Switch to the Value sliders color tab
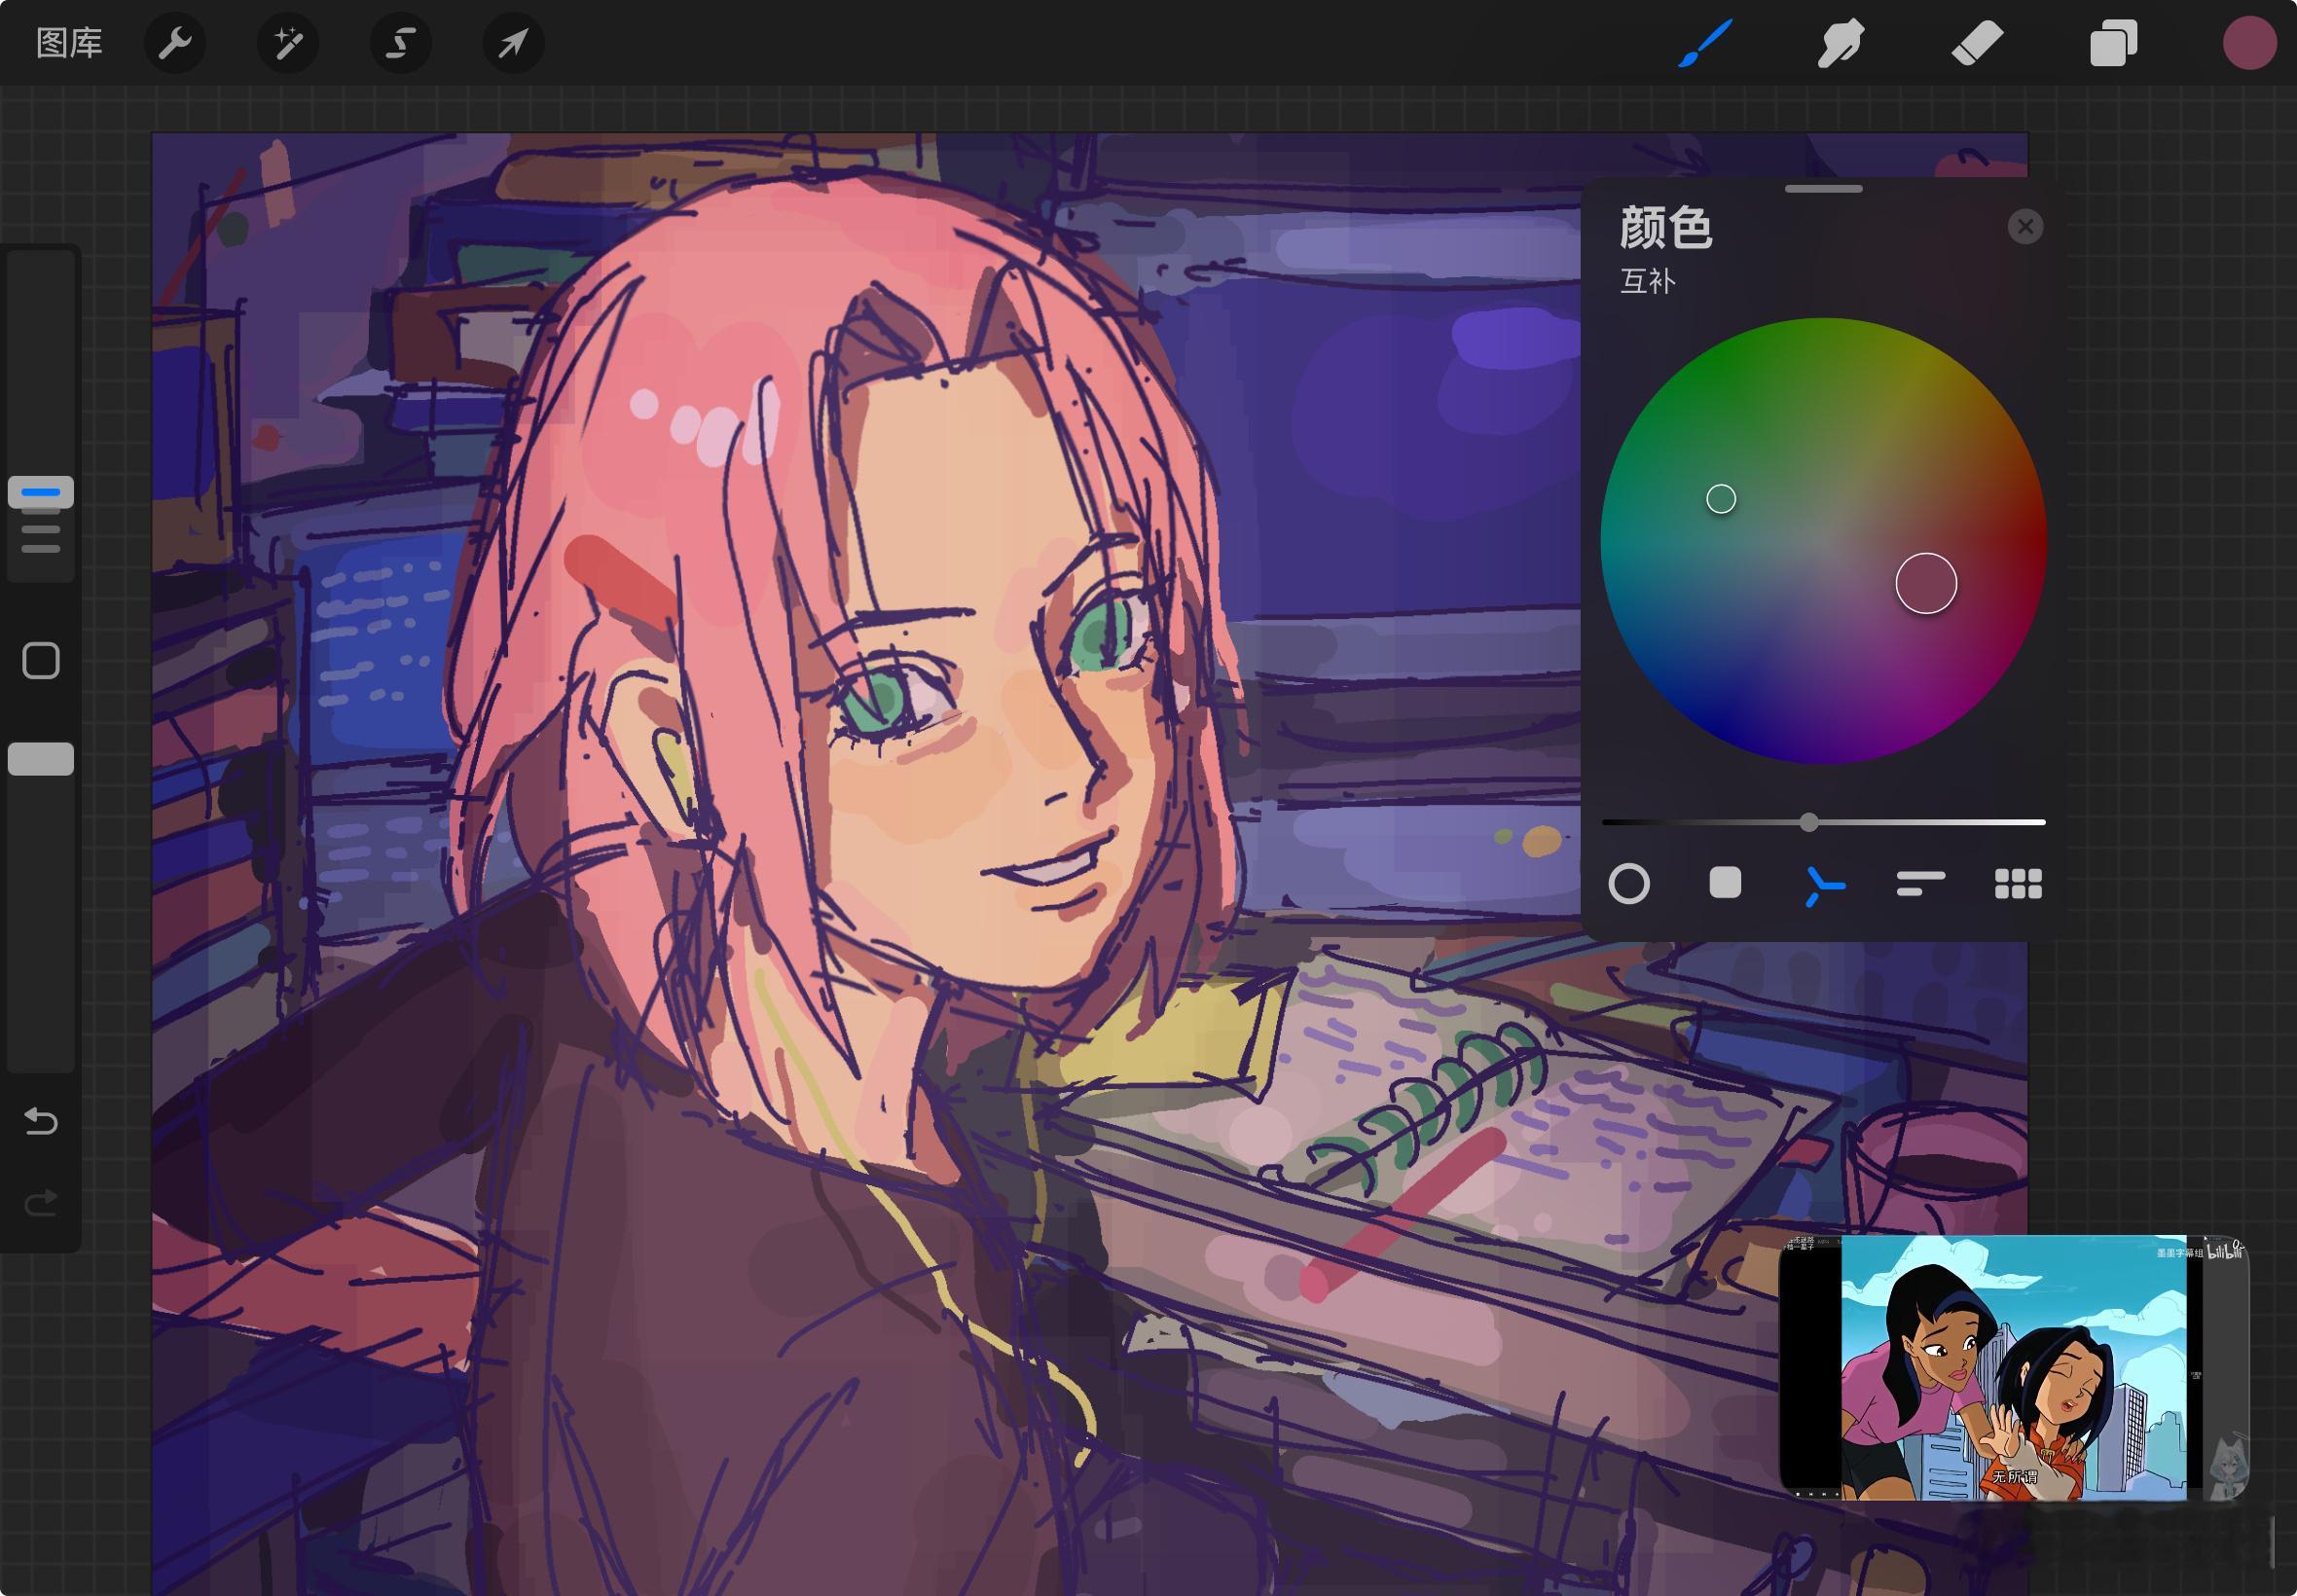 click(x=1921, y=883)
